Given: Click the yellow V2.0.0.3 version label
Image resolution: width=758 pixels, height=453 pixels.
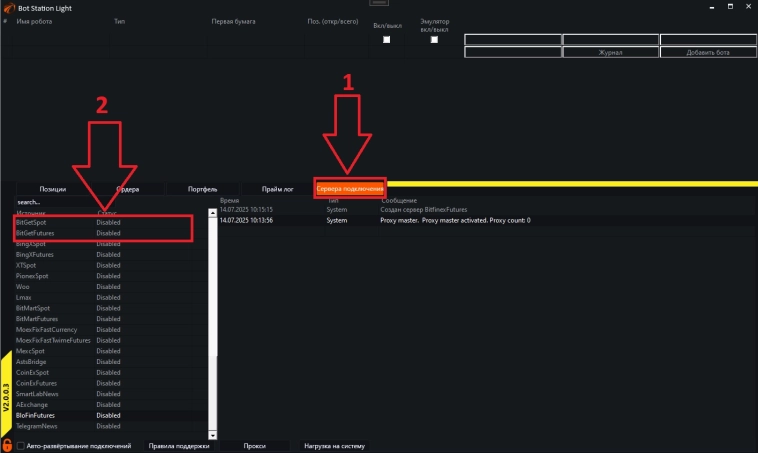Looking at the screenshot, I should [6, 396].
